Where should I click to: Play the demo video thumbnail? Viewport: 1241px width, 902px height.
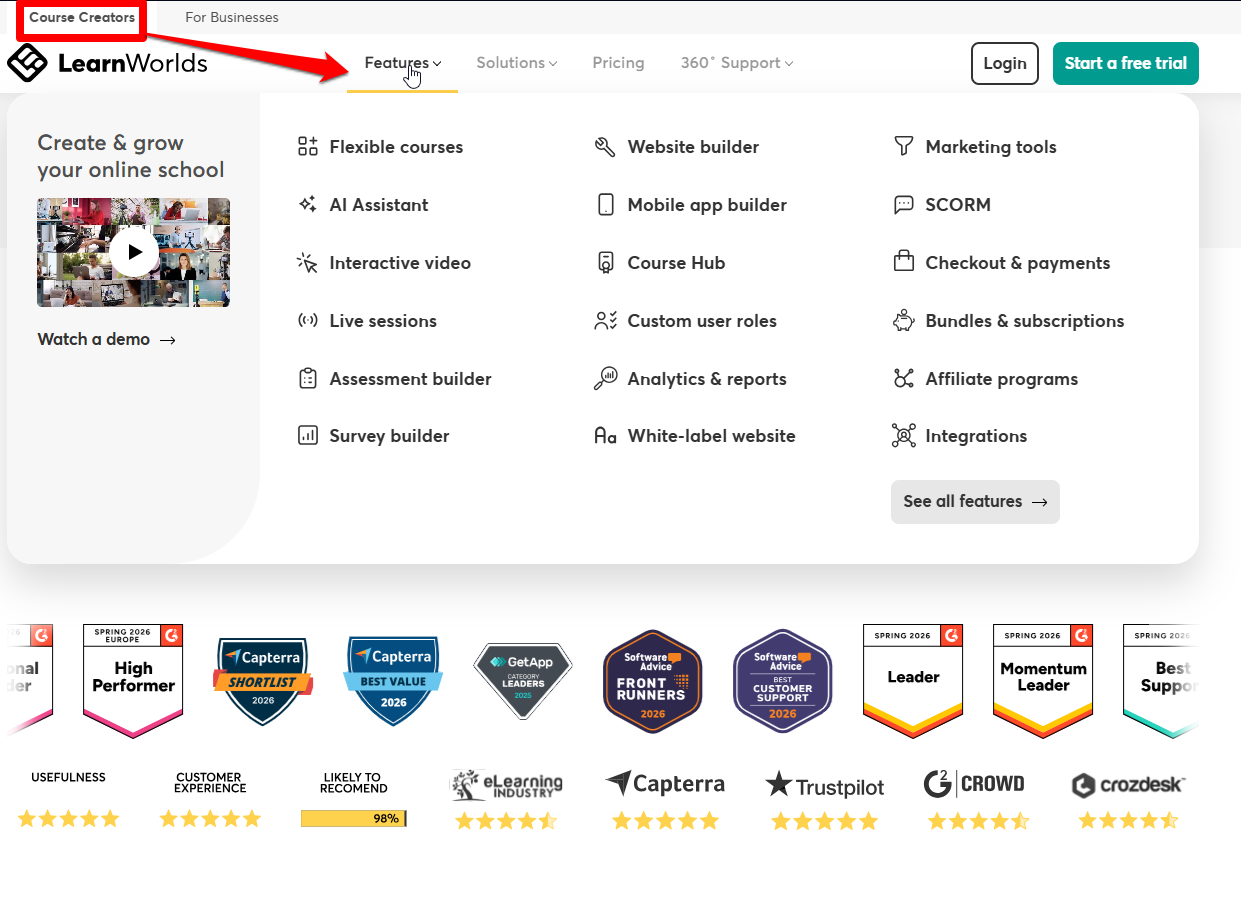[134, 252]
